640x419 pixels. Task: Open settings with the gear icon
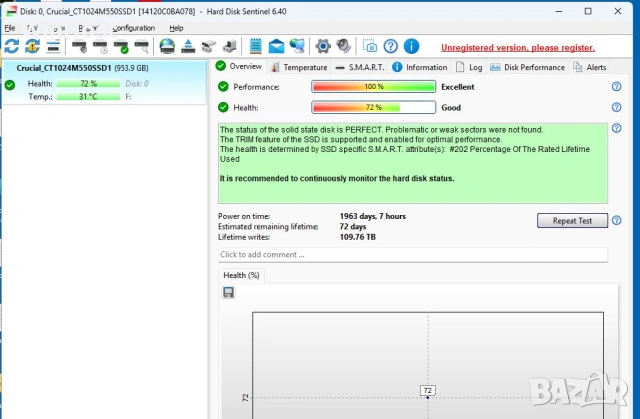[323, 46]
